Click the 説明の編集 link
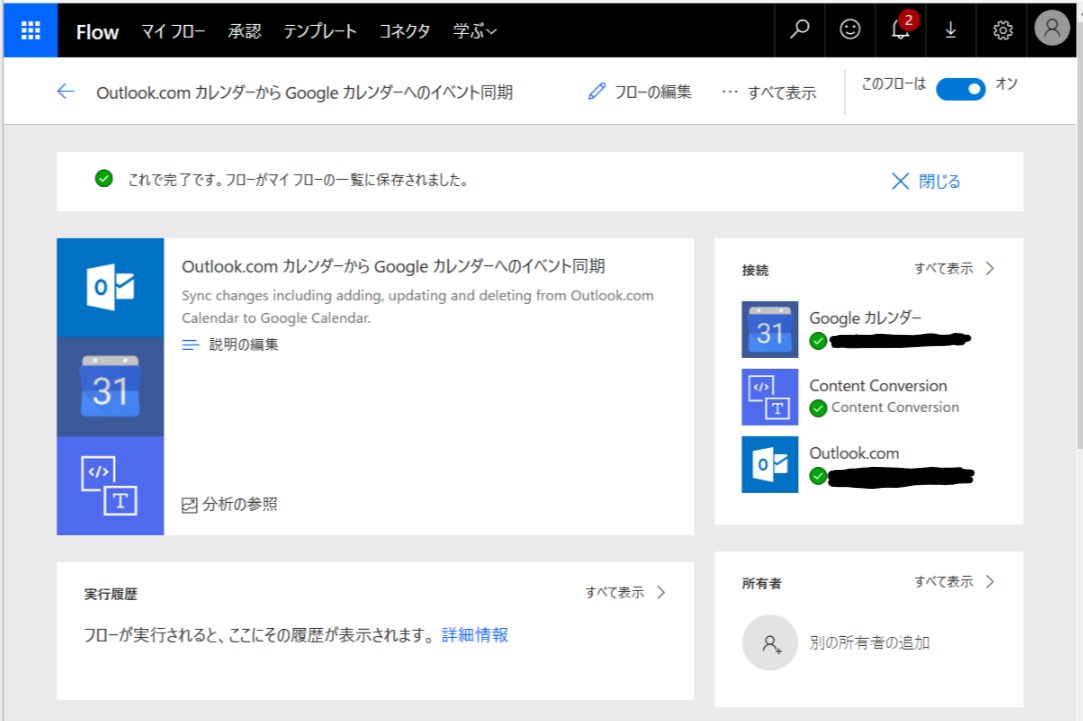 pyautogui.click(x=244, y=344)
